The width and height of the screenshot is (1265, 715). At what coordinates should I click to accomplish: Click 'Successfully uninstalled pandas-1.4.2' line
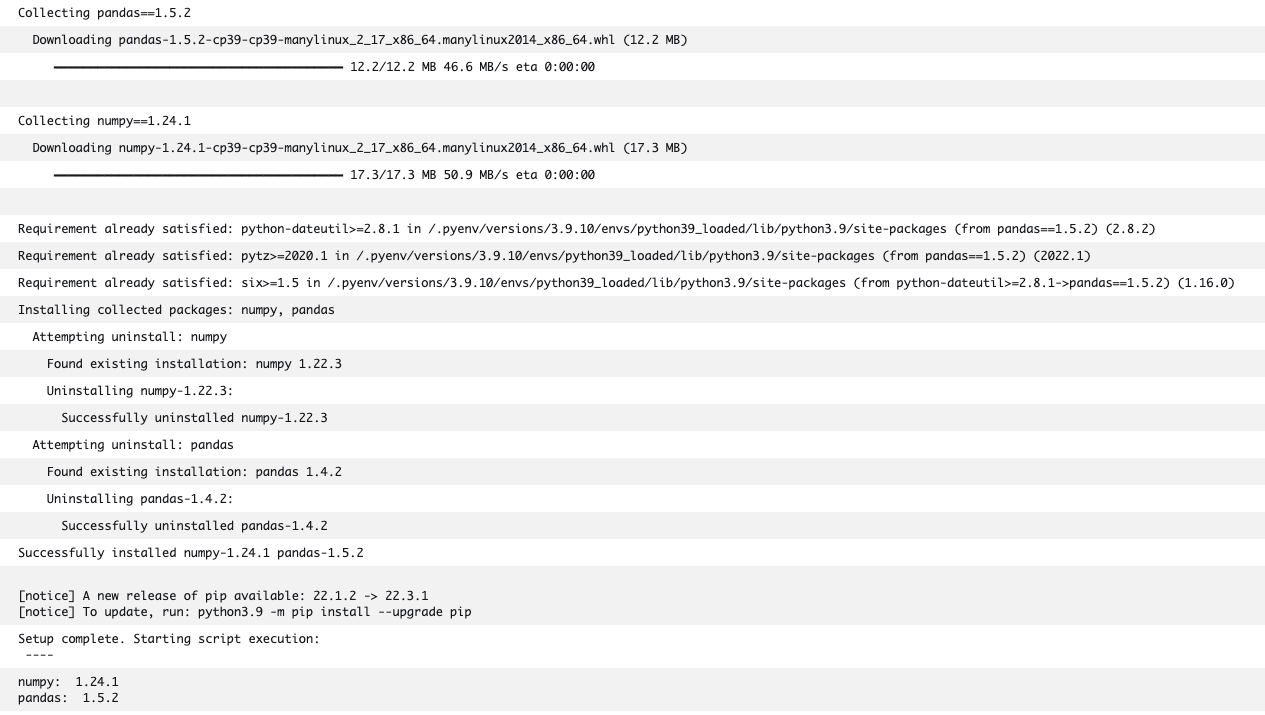coord(194,526)
